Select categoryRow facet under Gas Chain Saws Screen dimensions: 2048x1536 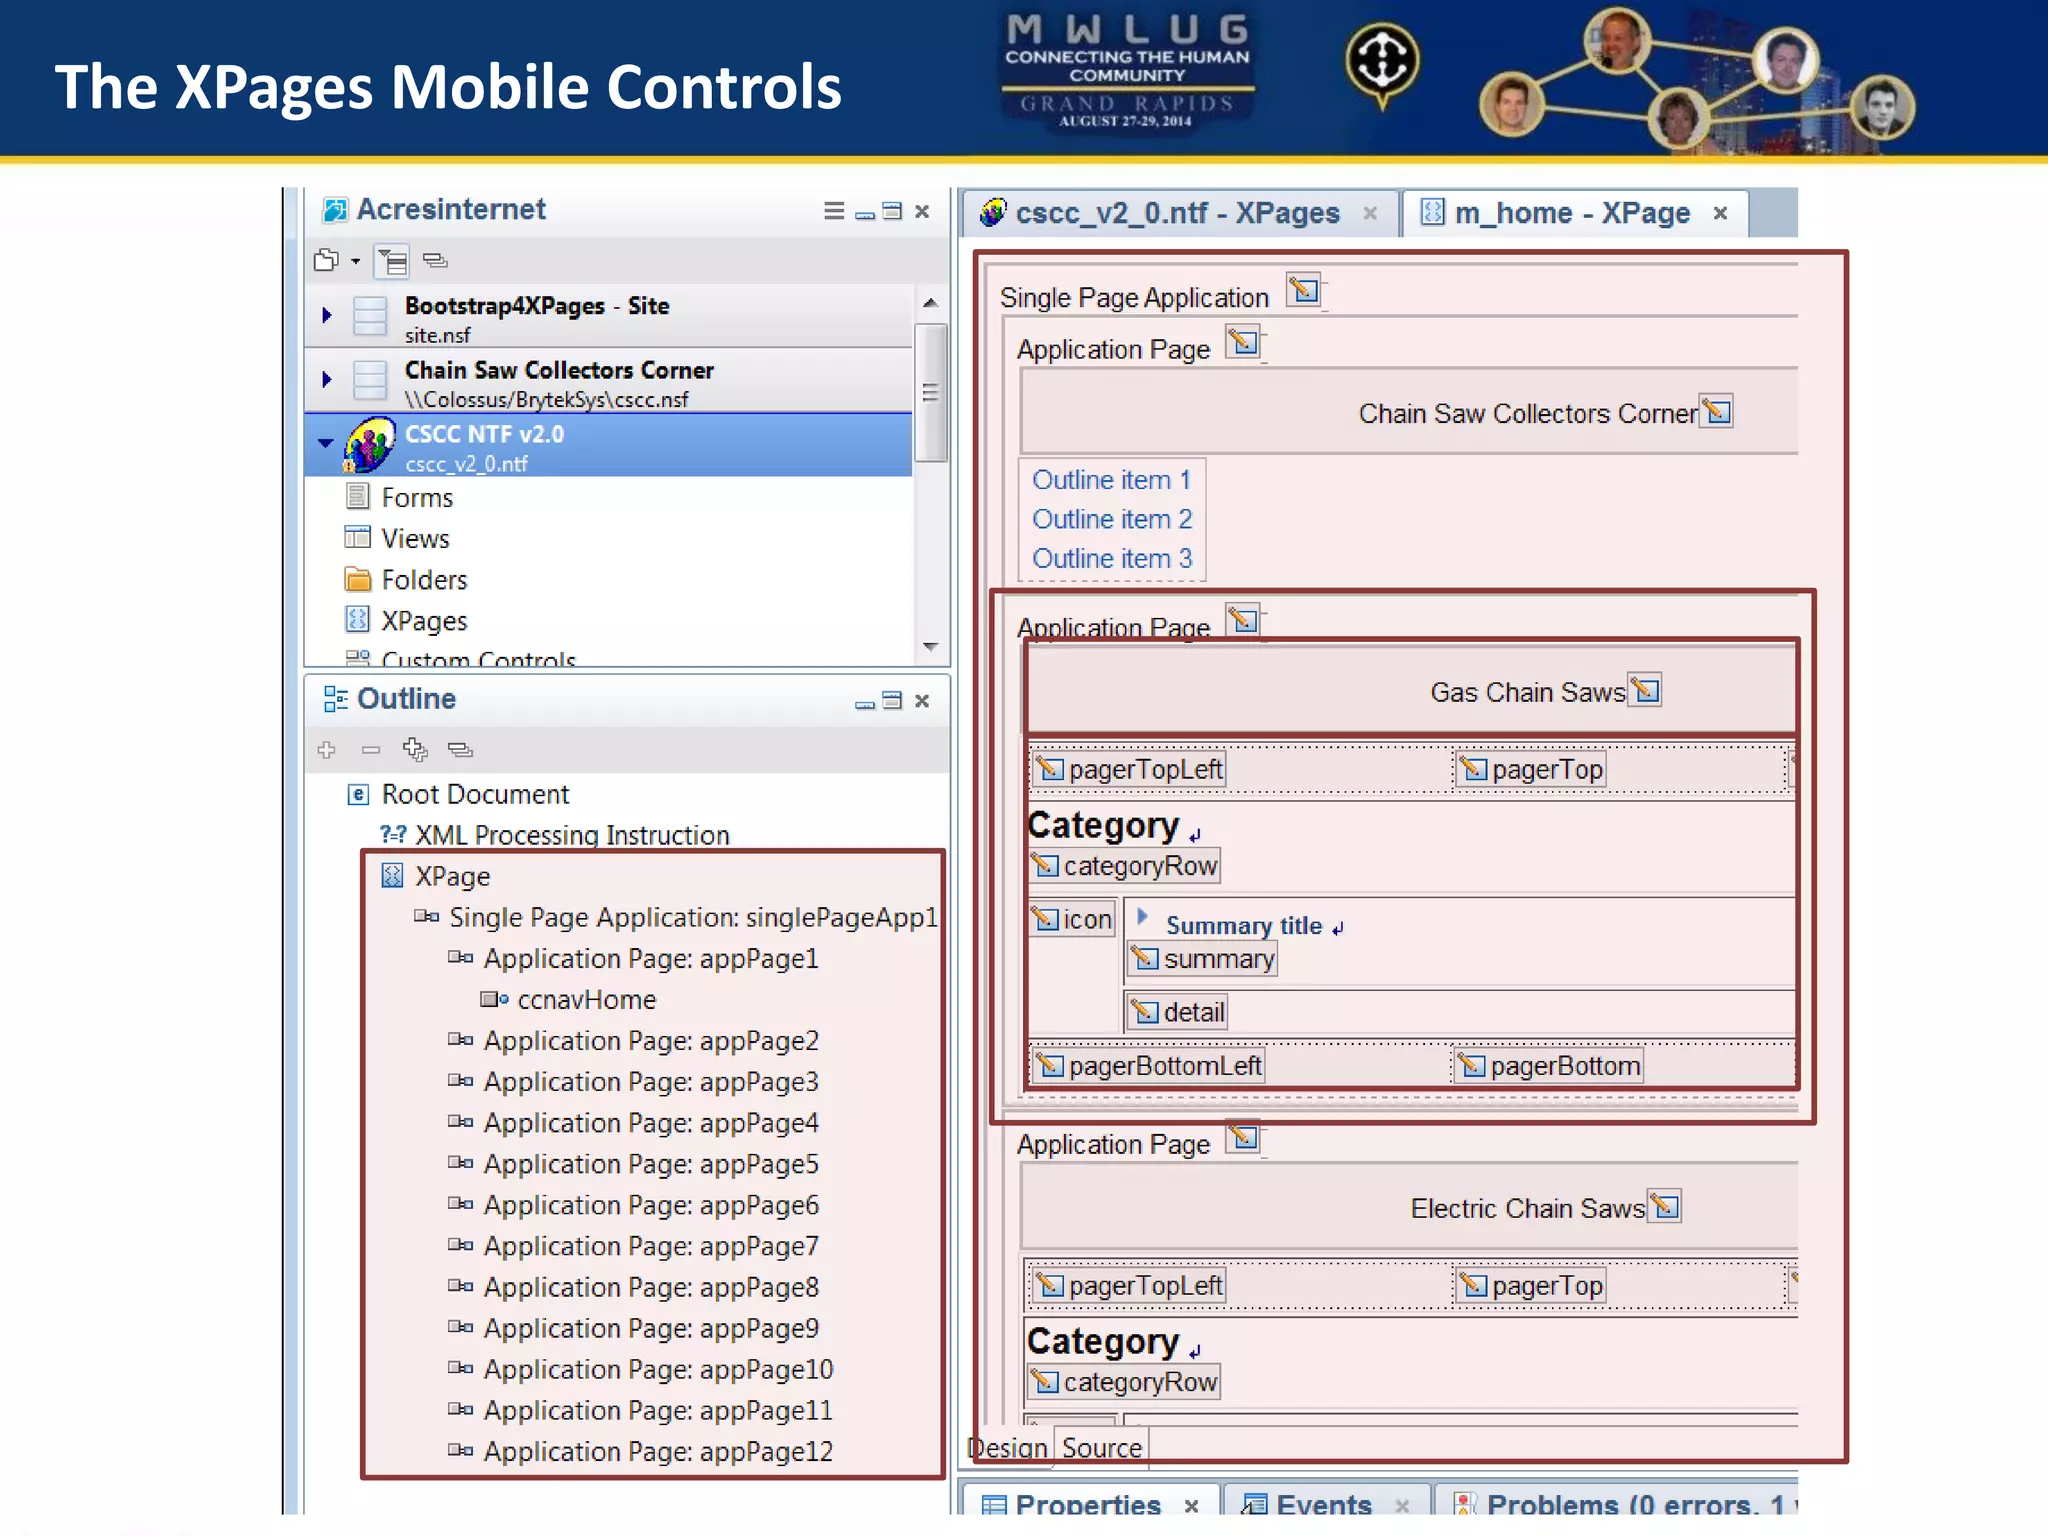coord(1125,865)
